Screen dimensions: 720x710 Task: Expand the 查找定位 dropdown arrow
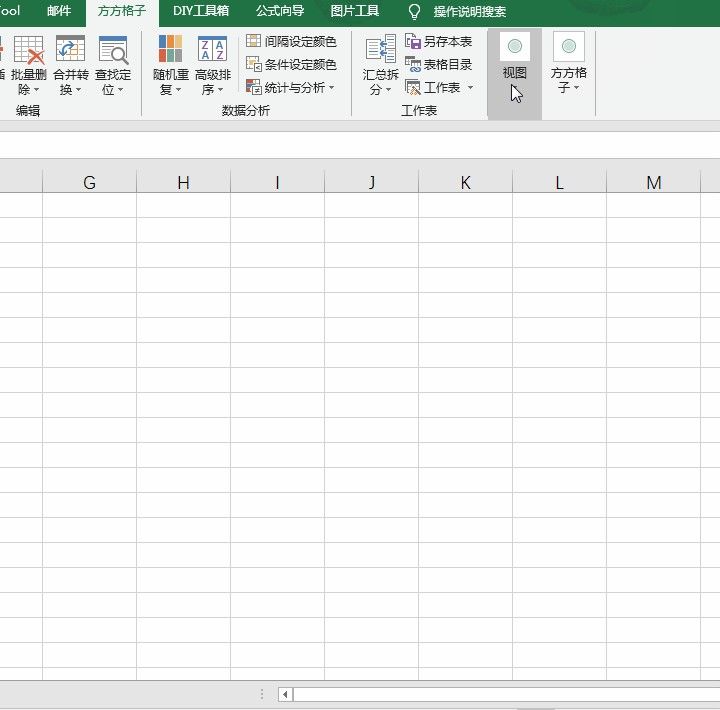121,90
